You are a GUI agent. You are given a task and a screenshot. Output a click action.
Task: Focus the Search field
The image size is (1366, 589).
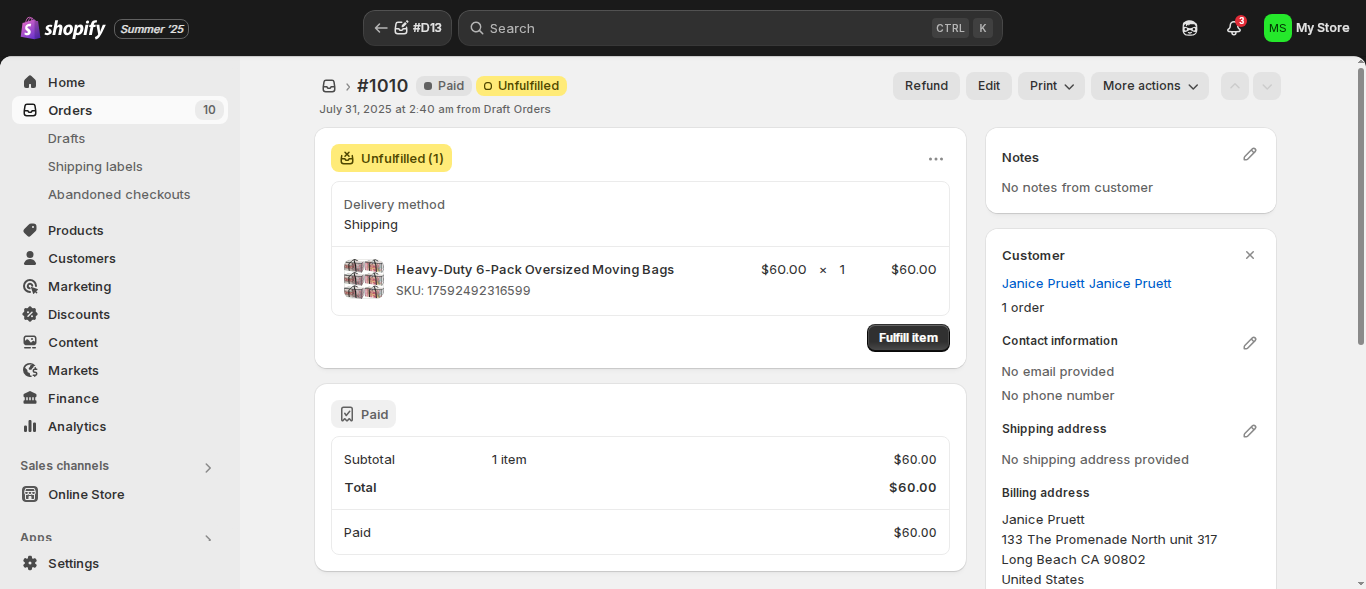730,28
